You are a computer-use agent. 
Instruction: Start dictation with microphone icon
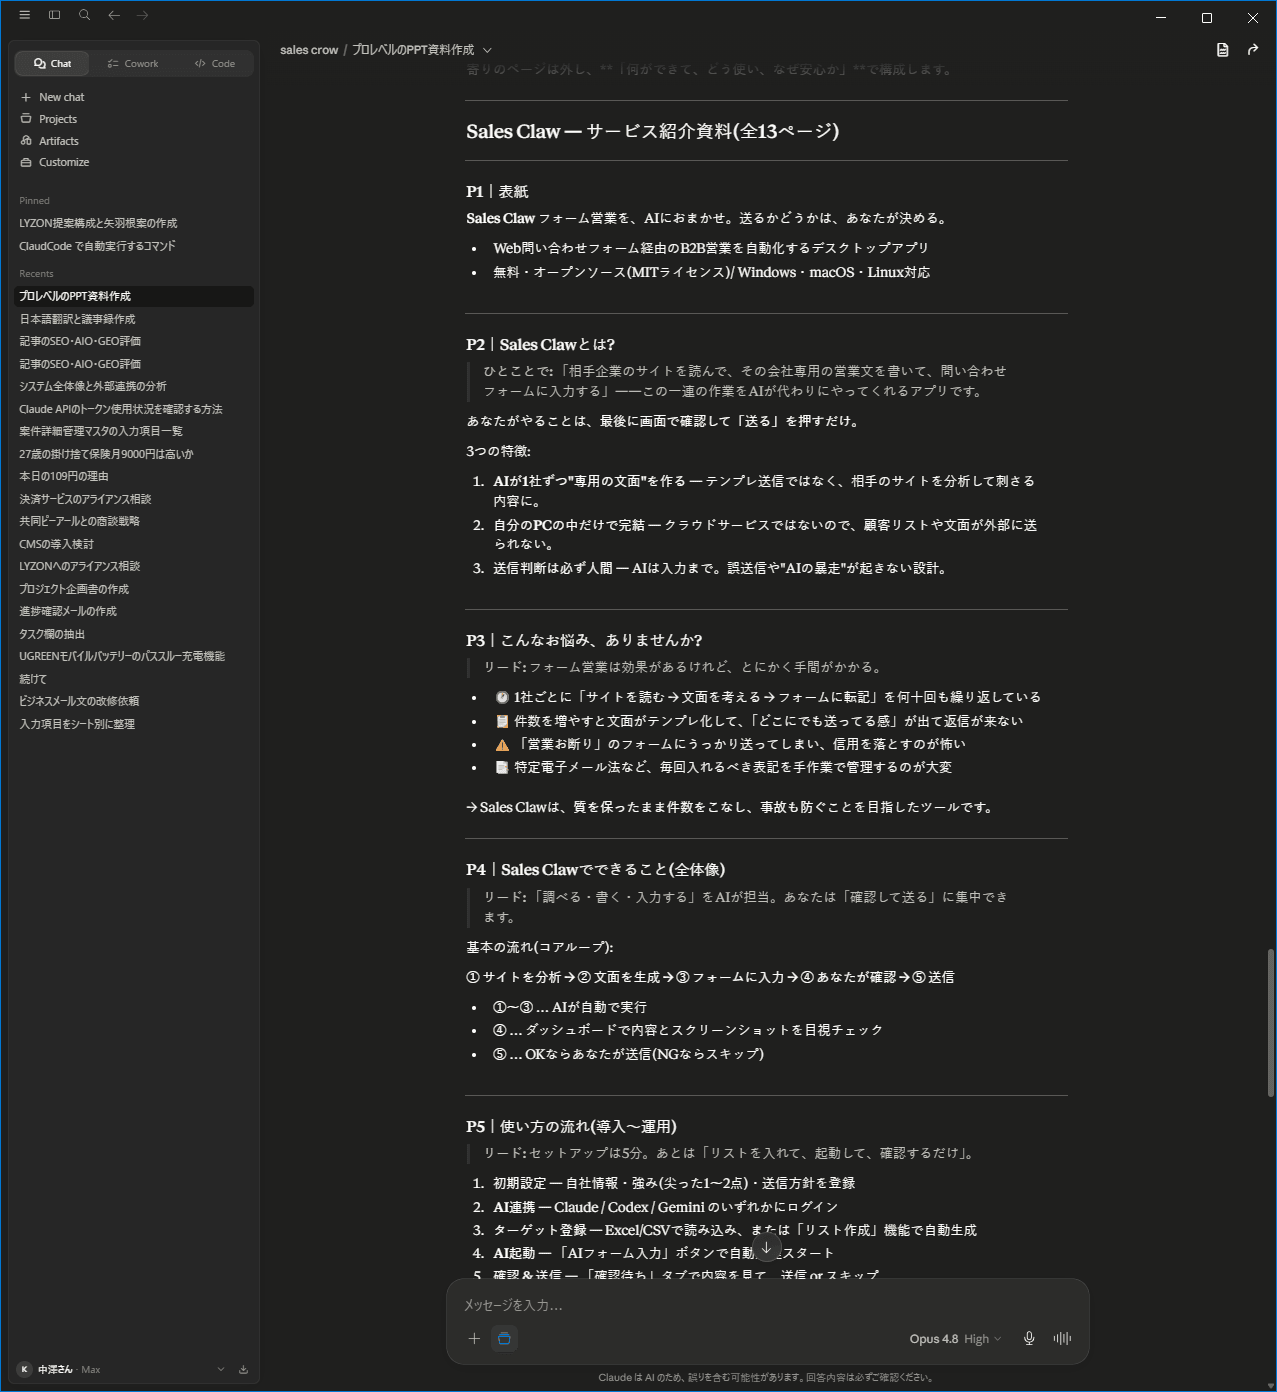1029,1338
